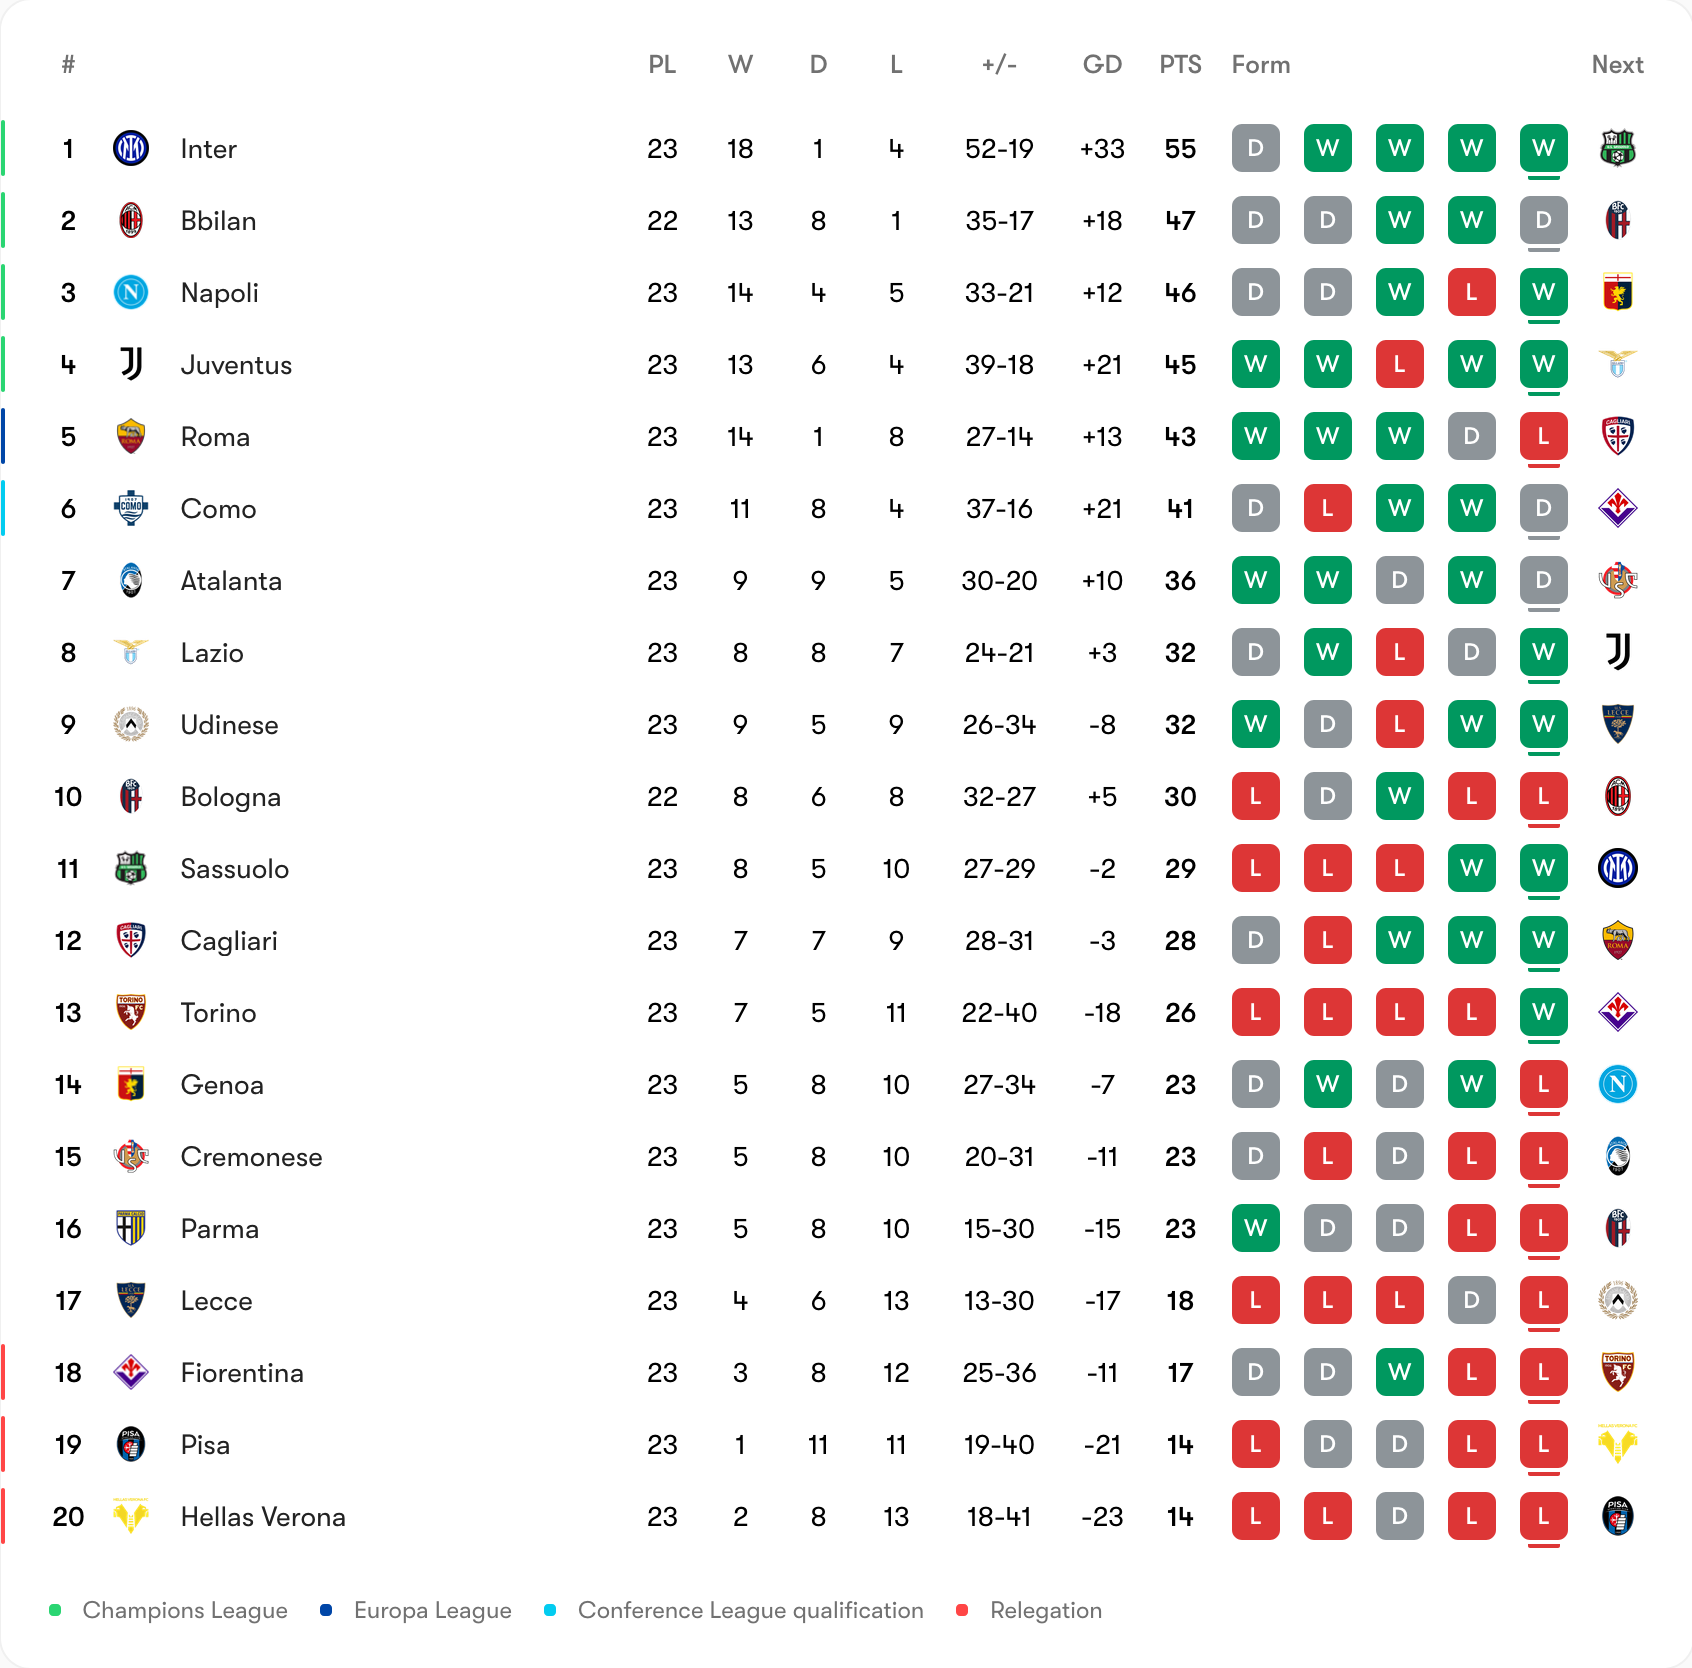Click the next opponent logo in Lazio's row

(x=1617, y=653)
